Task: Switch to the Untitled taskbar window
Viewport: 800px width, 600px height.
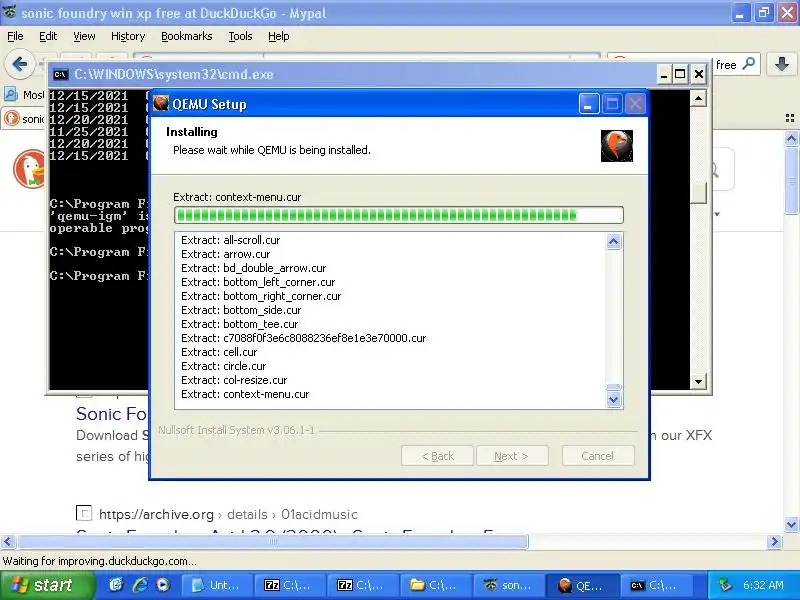Action: coord(217,585)
